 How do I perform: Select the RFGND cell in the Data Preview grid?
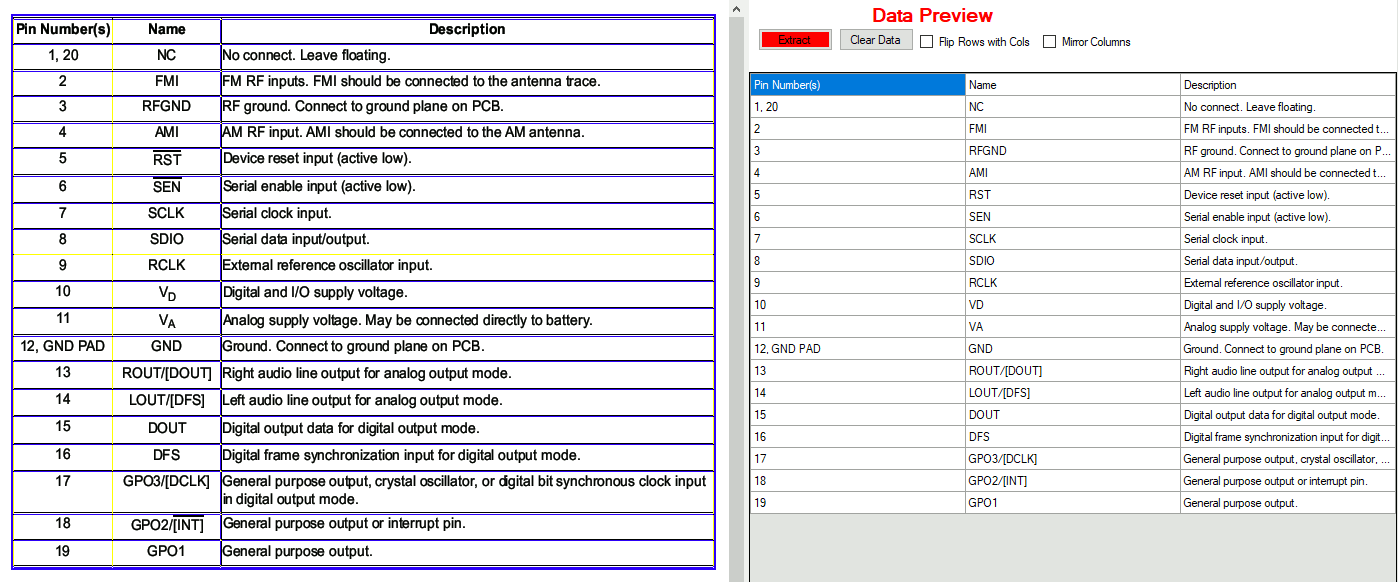(1073, 151)
